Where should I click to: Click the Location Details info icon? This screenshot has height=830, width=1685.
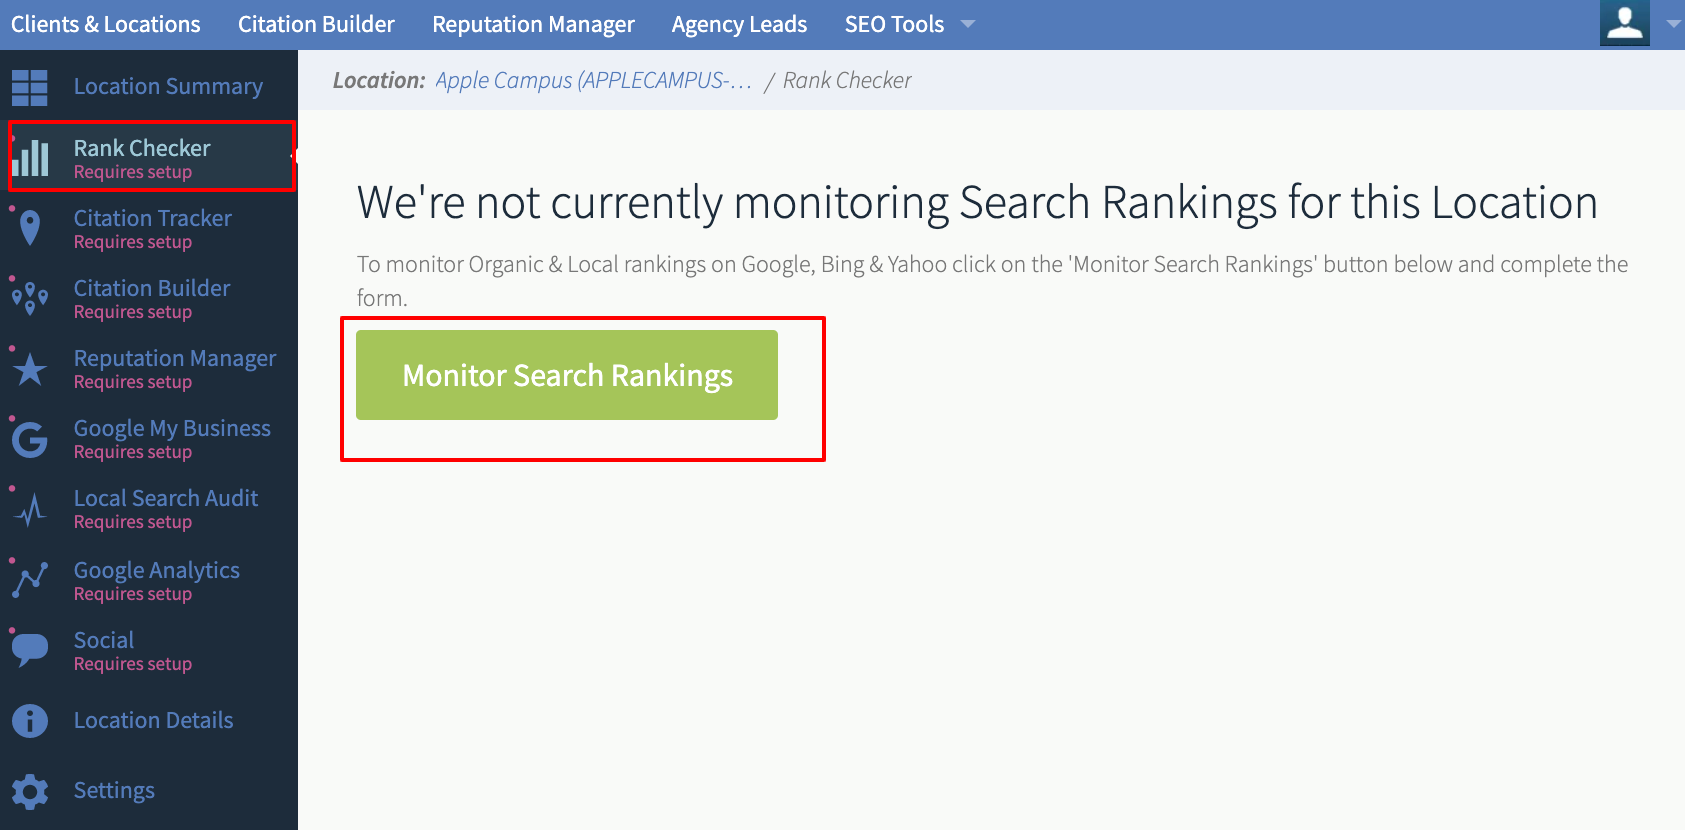(30, 720)
